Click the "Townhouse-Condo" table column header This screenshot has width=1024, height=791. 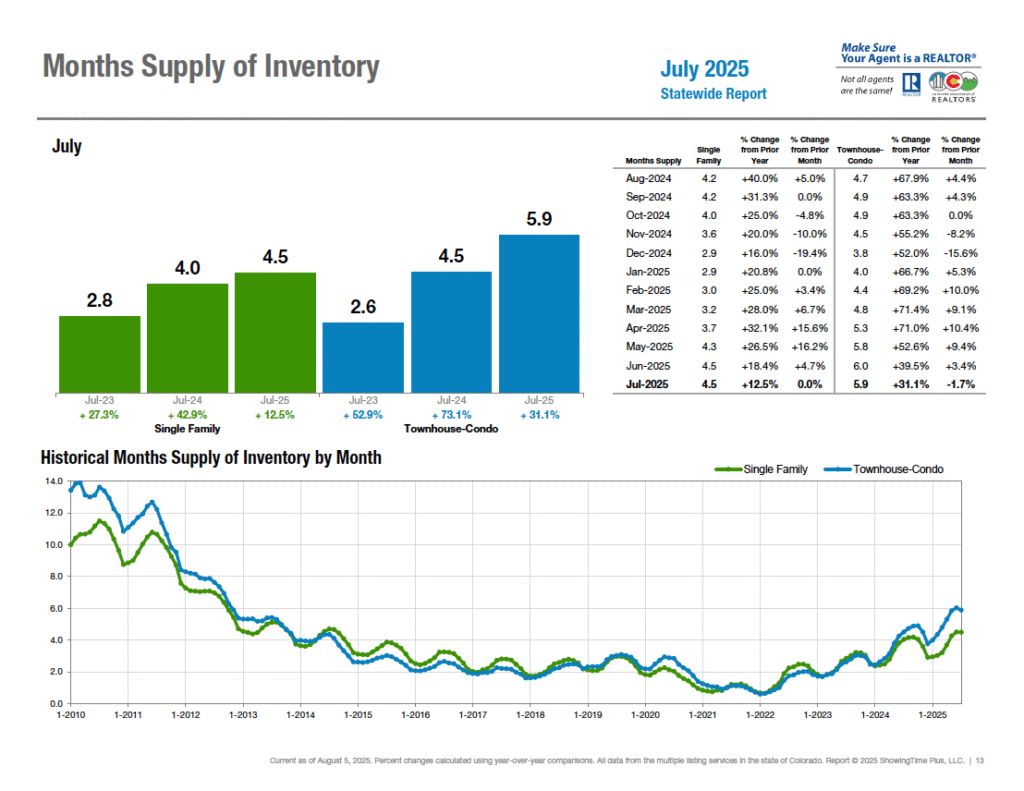(859, 155)
